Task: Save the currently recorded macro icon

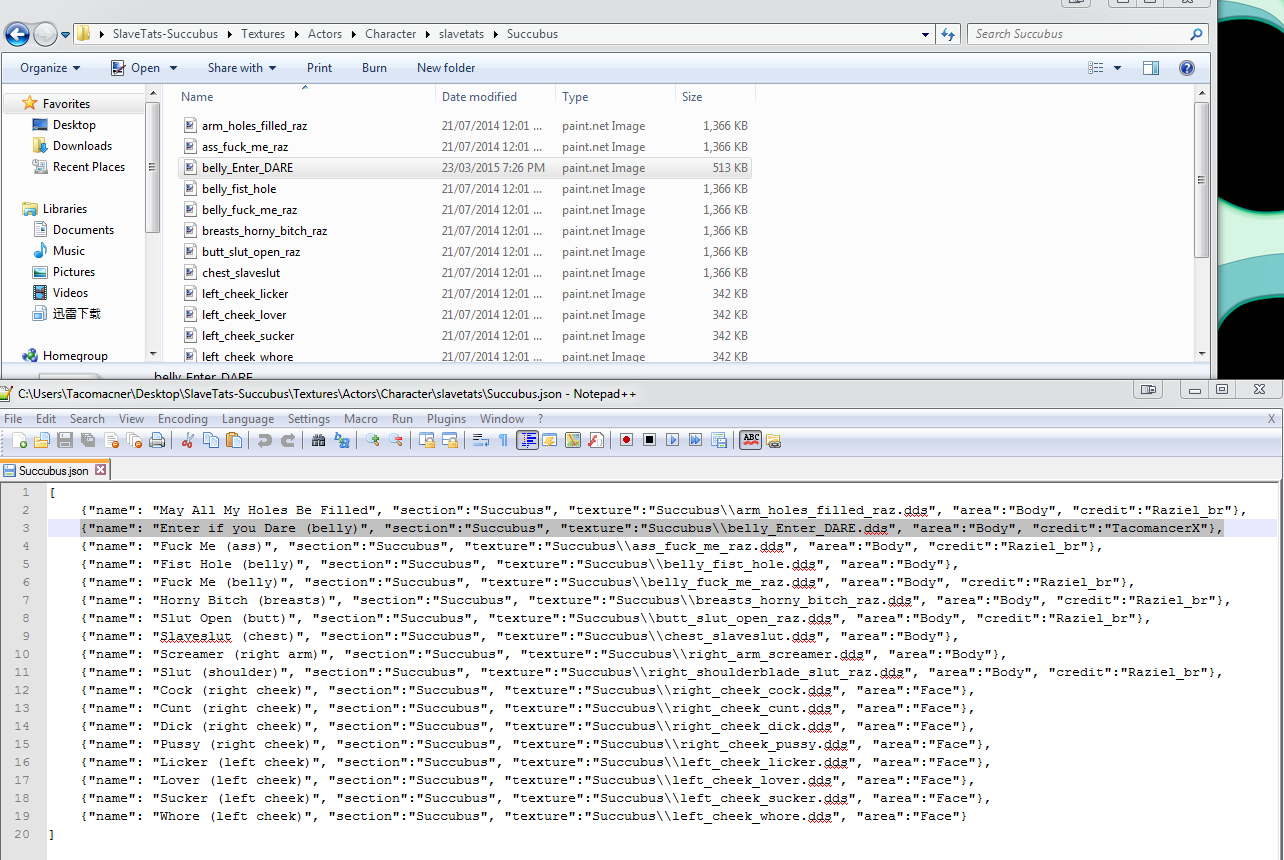Action: (x=719, y=440)
